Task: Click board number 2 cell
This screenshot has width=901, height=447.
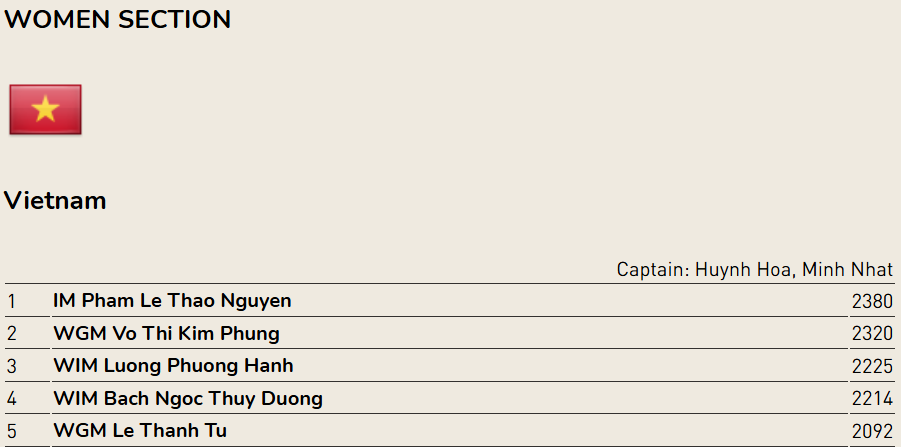Action: tap(28, 333)
